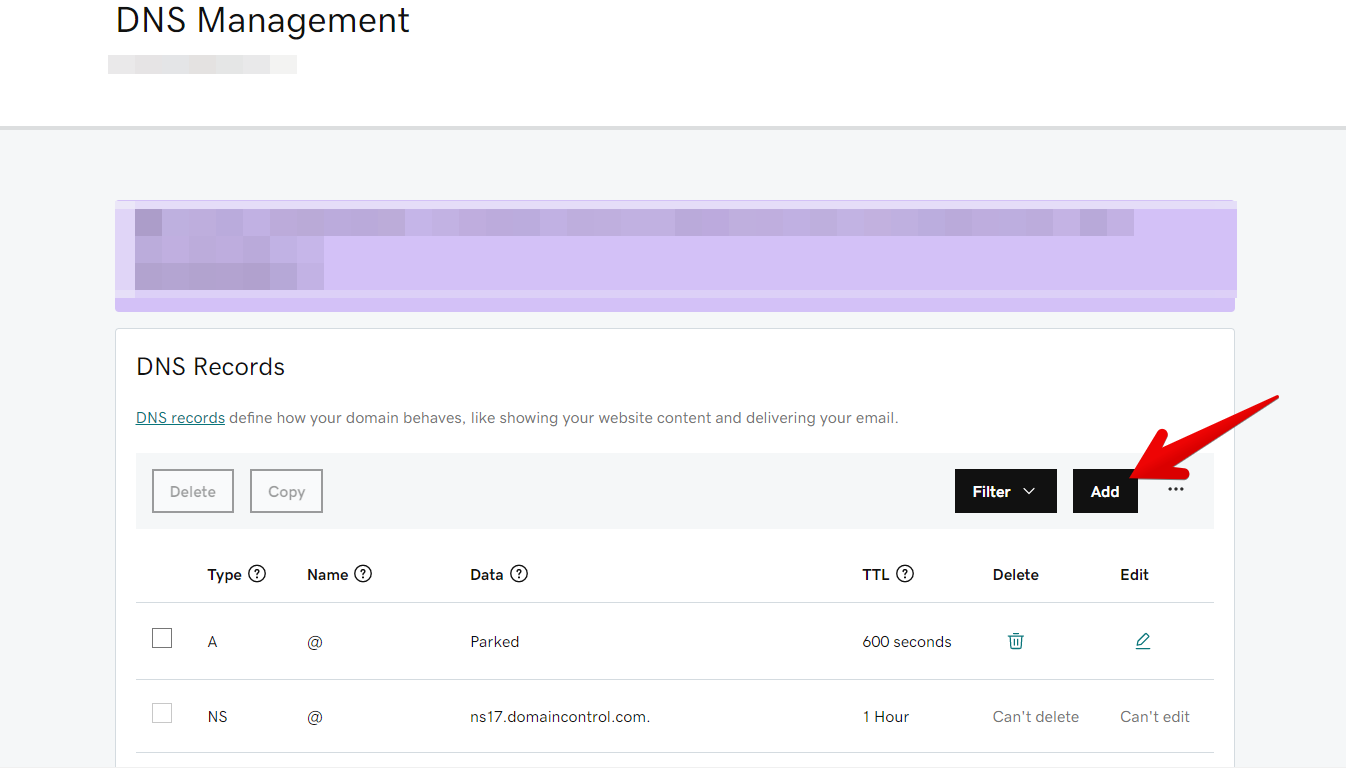This screenshot has height=768, width=1346.
Task: Click the 600 seconds TTL value
Action: point(906,642)
